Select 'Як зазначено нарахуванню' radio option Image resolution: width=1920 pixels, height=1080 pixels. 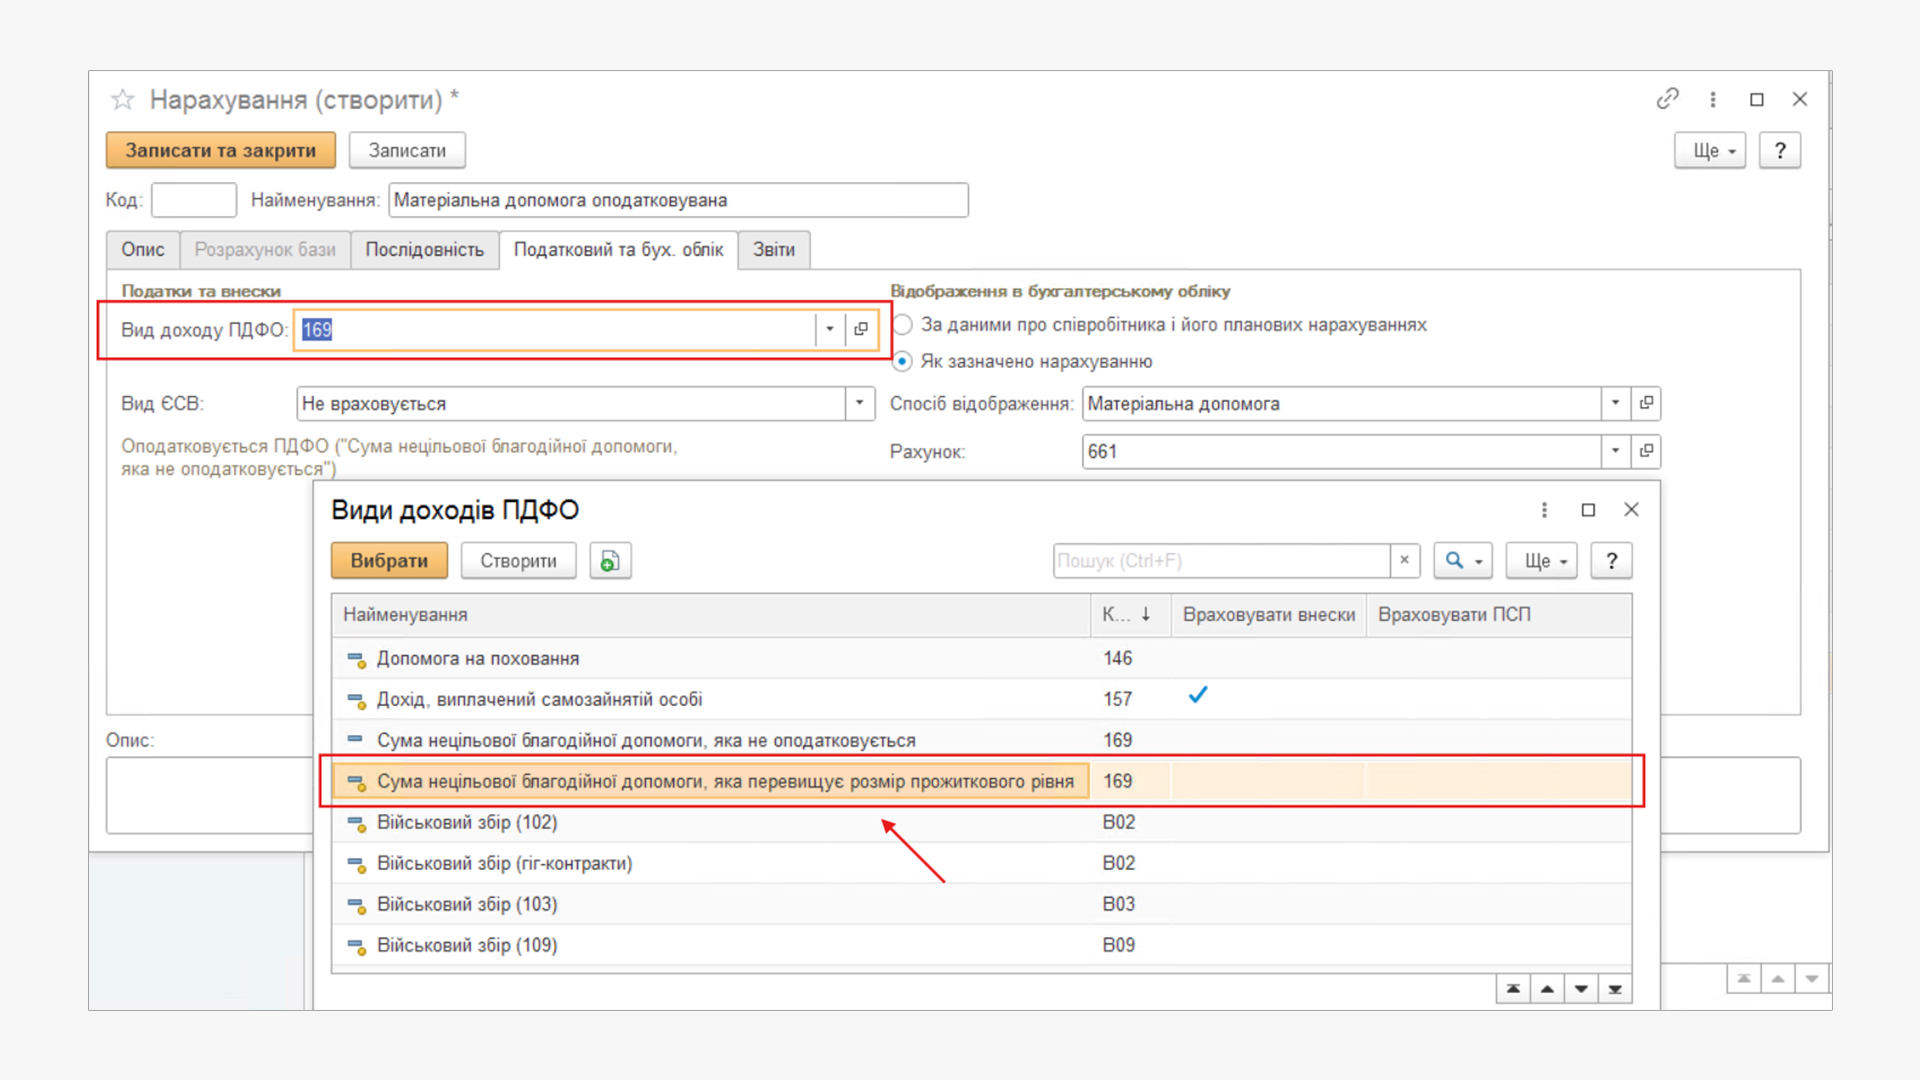pos(903,361)
